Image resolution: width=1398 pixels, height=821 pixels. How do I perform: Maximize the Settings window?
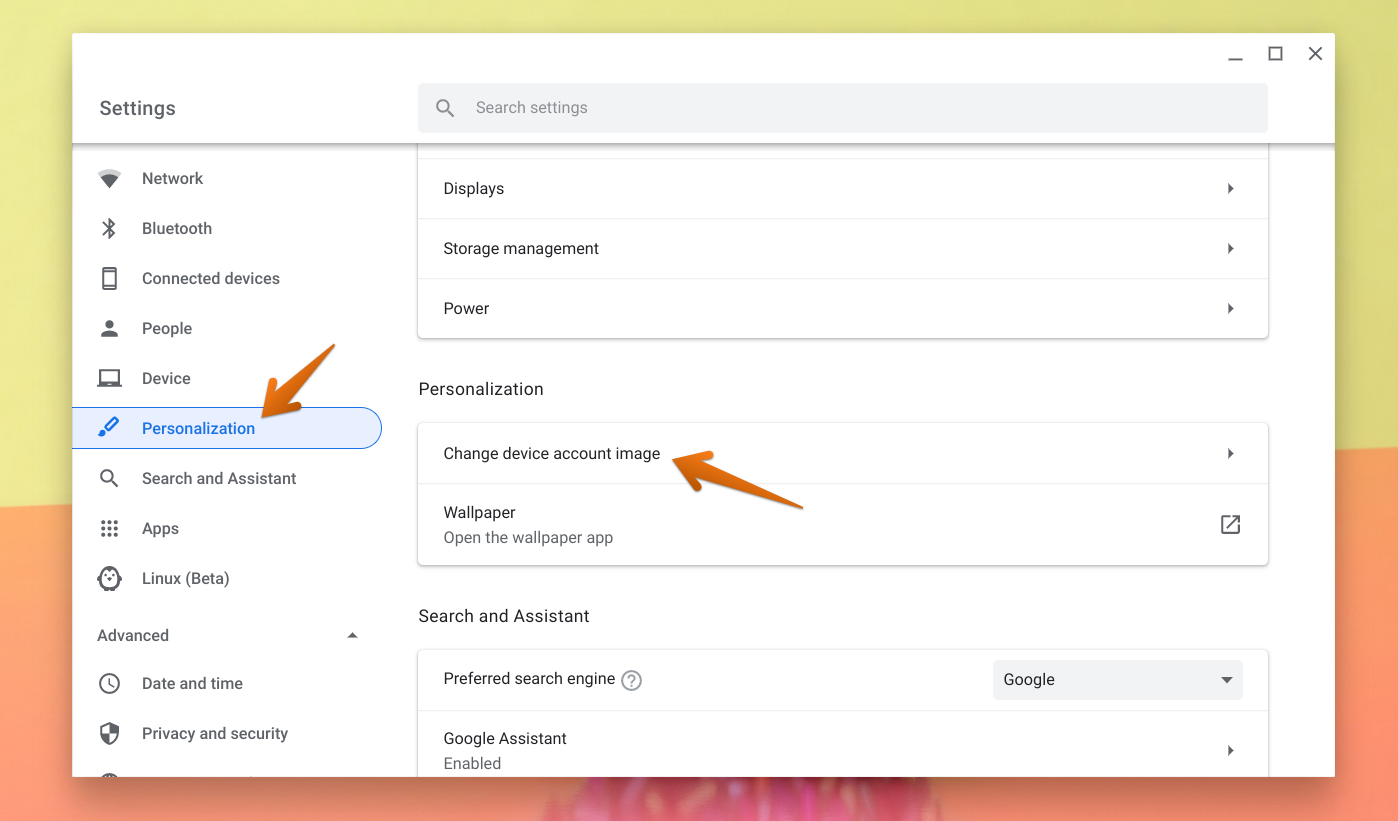click(x=1275, y=54)
